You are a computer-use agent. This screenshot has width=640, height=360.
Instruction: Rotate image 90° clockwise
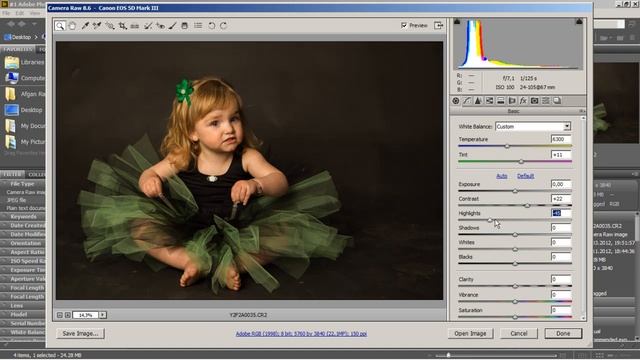coord(223,26)
